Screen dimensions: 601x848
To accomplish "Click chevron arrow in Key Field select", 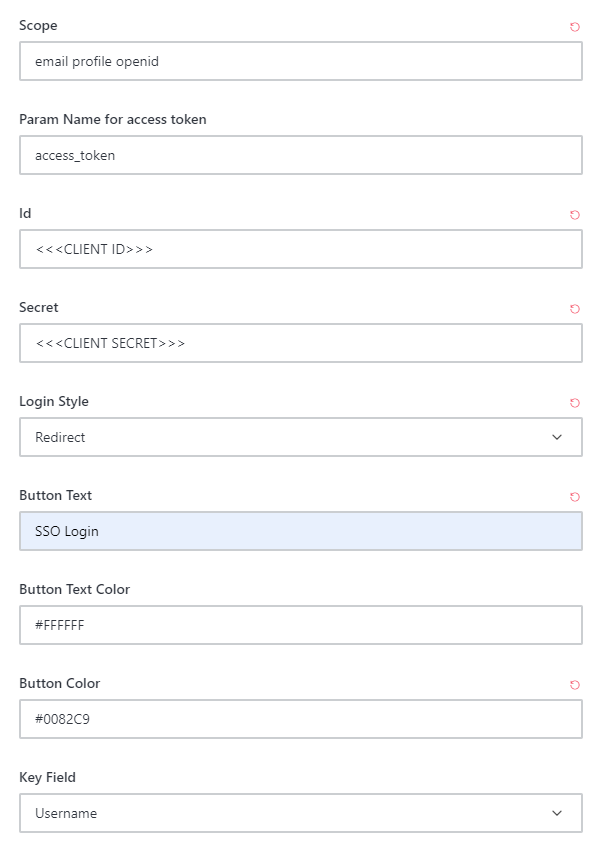I will tap(557, 813).
